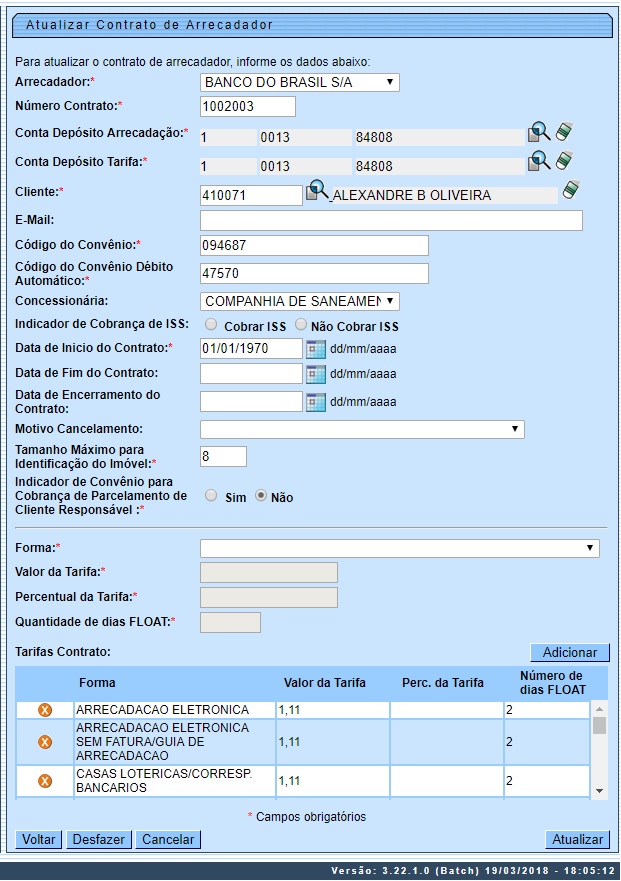Remove the CASAS LOTERICAS tariff row
Image resolution: width=621 pixels, height=881 pixels.
(45, 781)
